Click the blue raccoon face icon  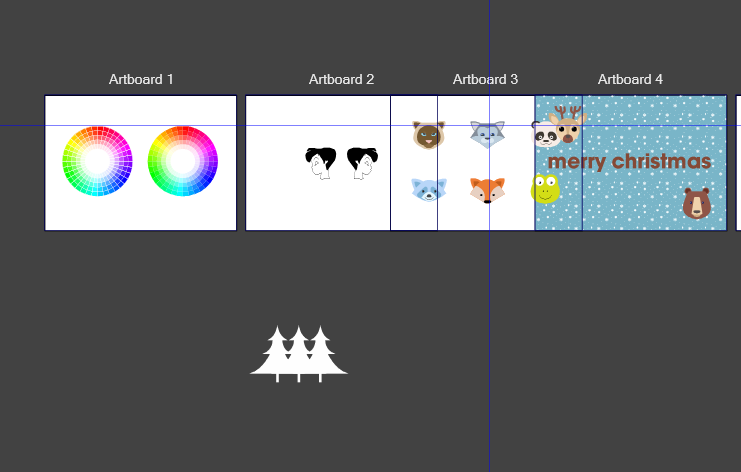click(429, 188)
